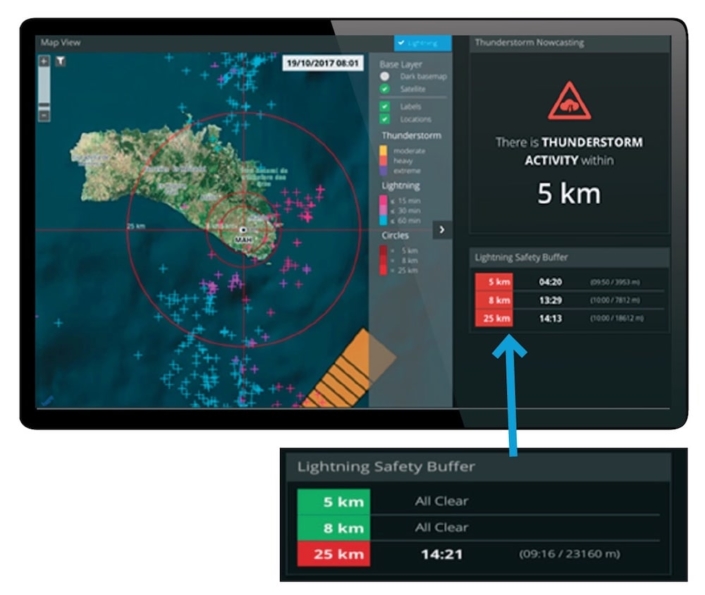705x595 pixels.
Task: Open the Lightning layer tab at top
Action: point(423,43)
